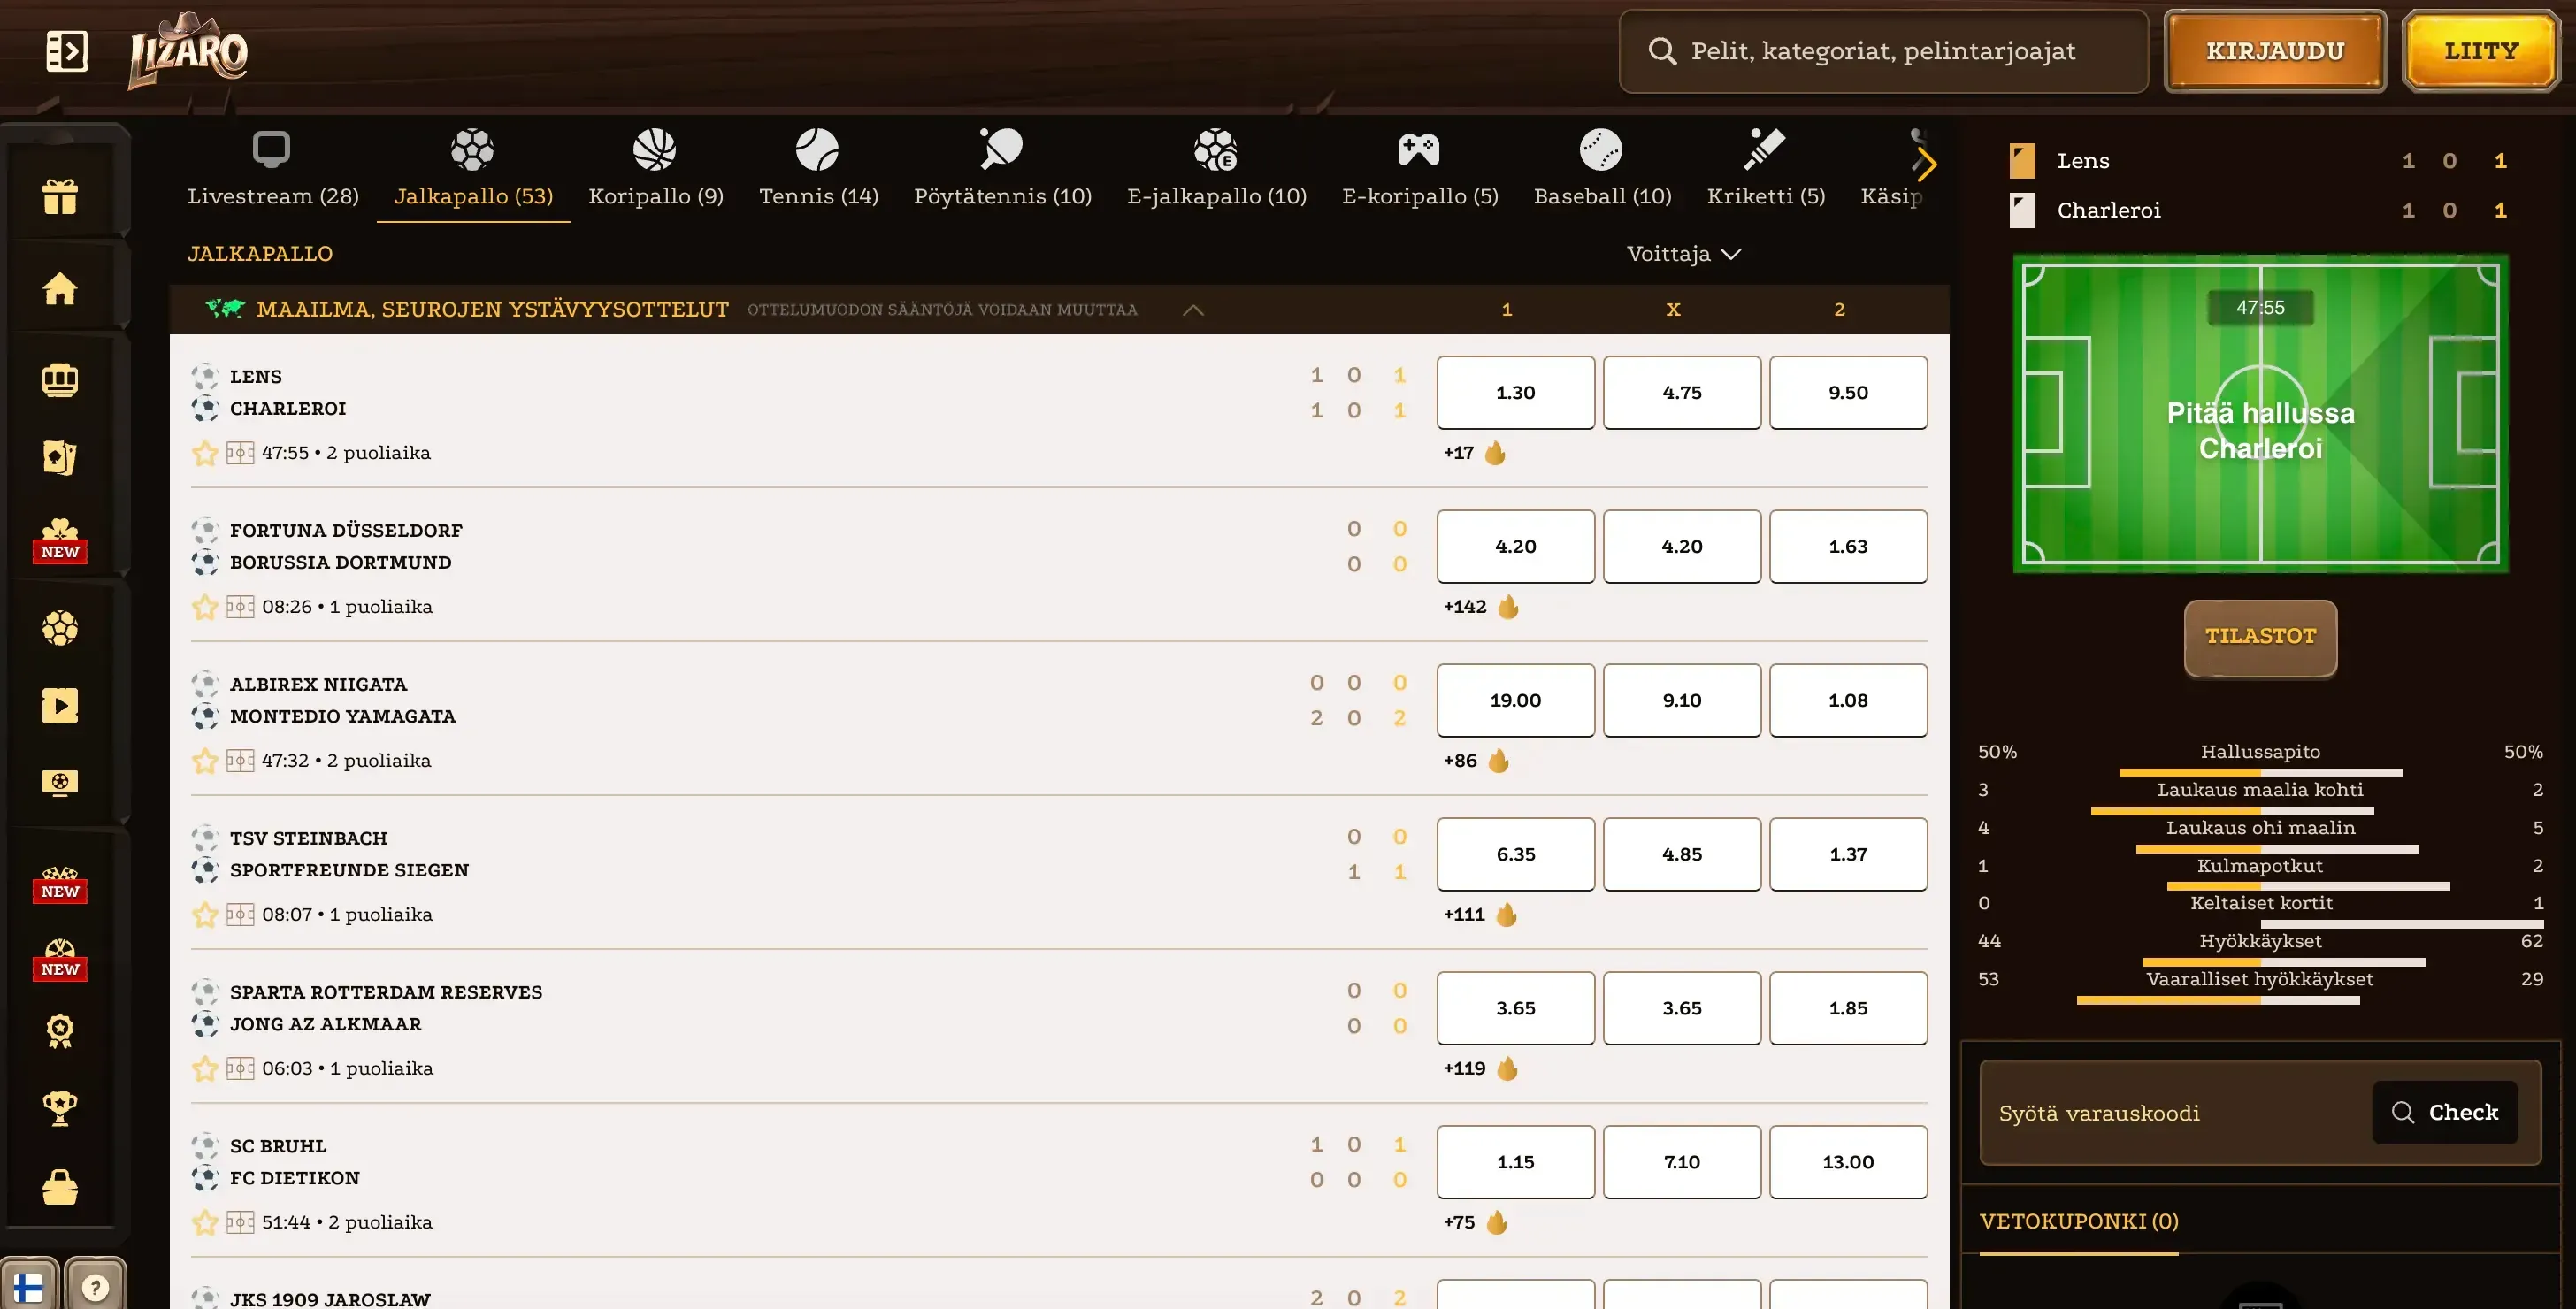
Task: Open the award ribbon badge icon
Action: (60, 1031)
